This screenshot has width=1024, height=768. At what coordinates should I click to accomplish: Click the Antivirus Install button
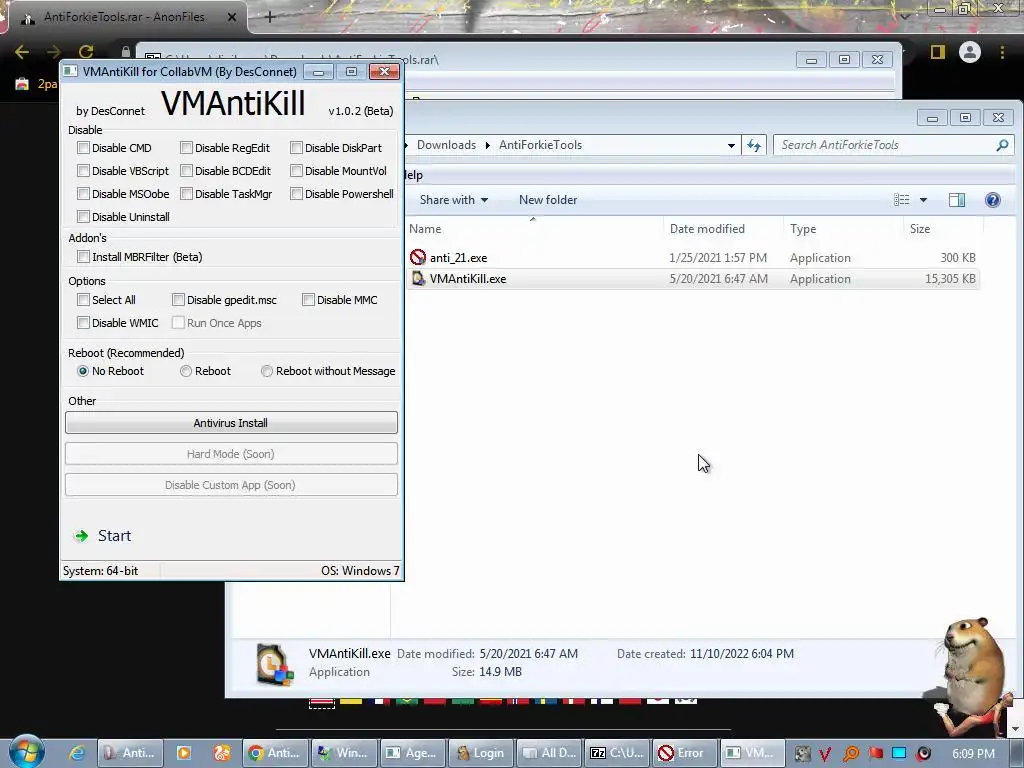pyautogui.click(x=231, y=423)
